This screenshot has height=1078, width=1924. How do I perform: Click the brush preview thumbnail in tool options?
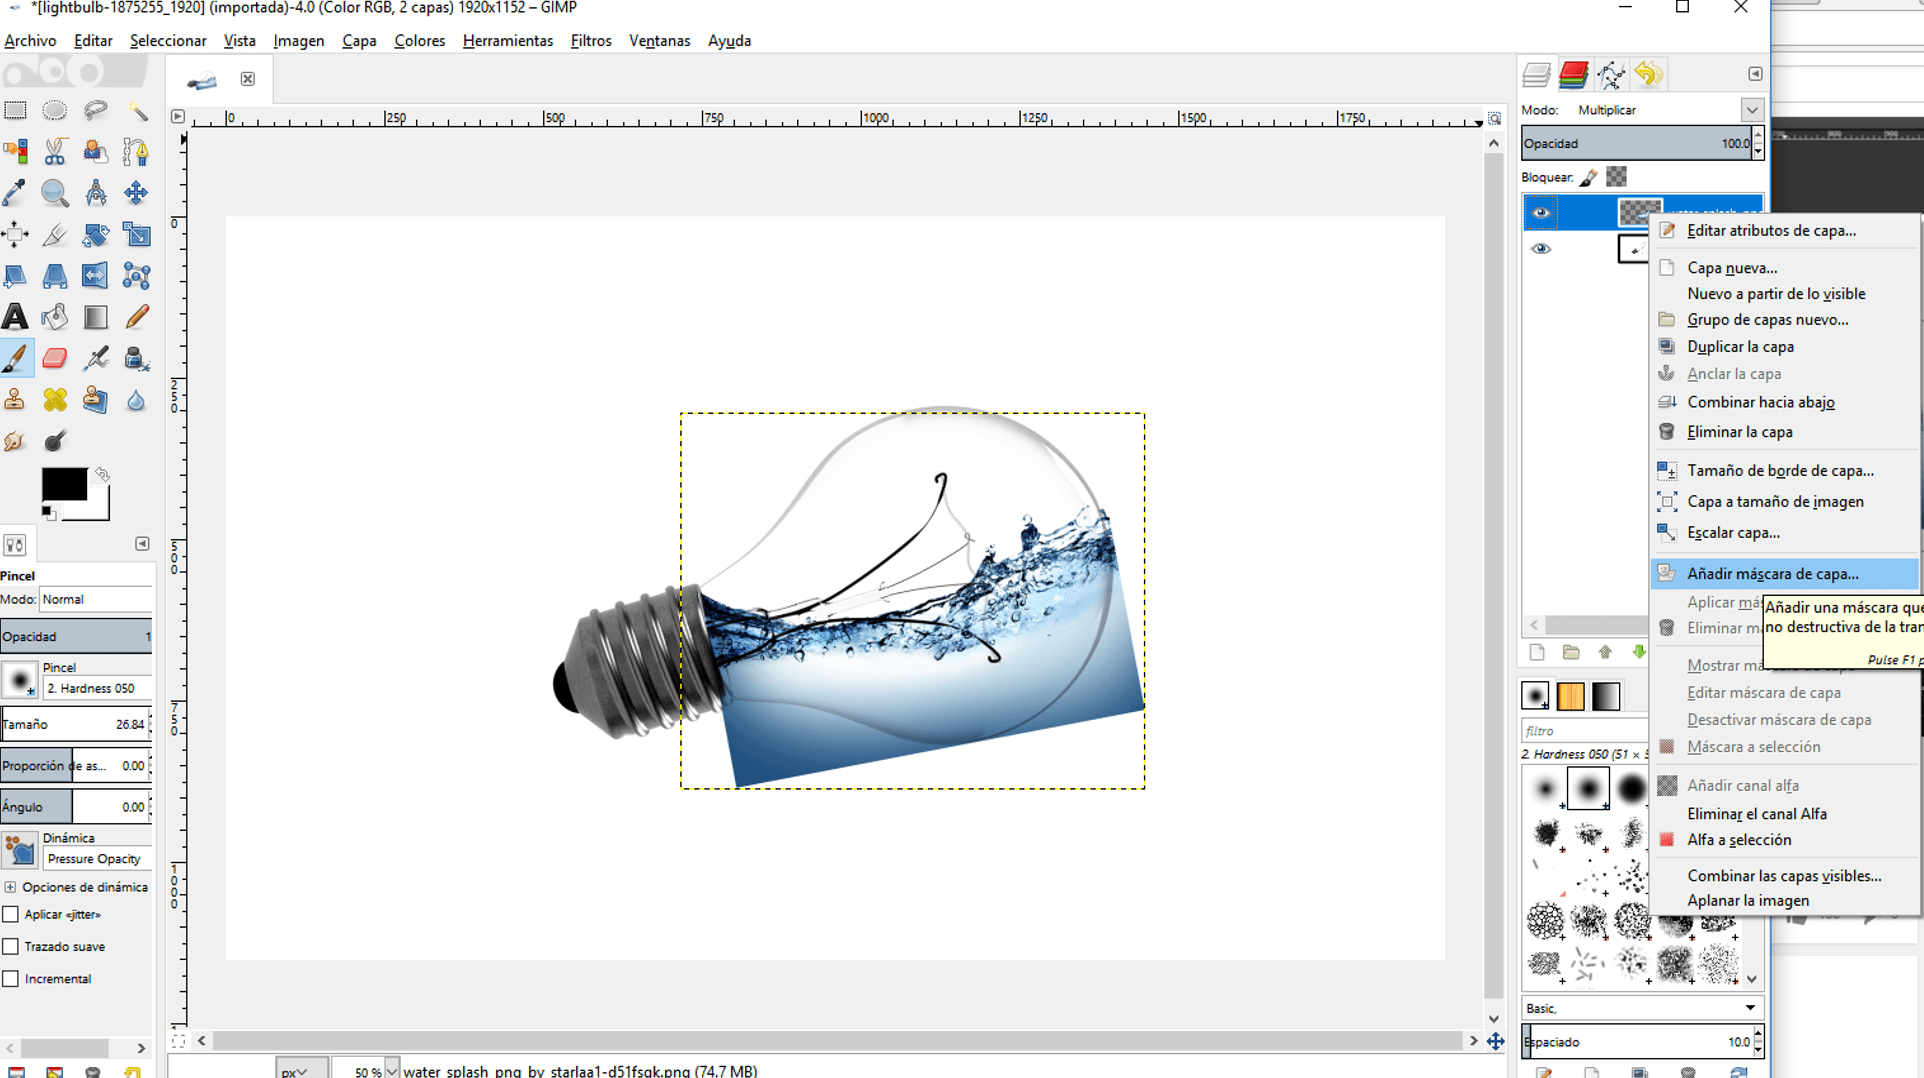tap(19, 680)
